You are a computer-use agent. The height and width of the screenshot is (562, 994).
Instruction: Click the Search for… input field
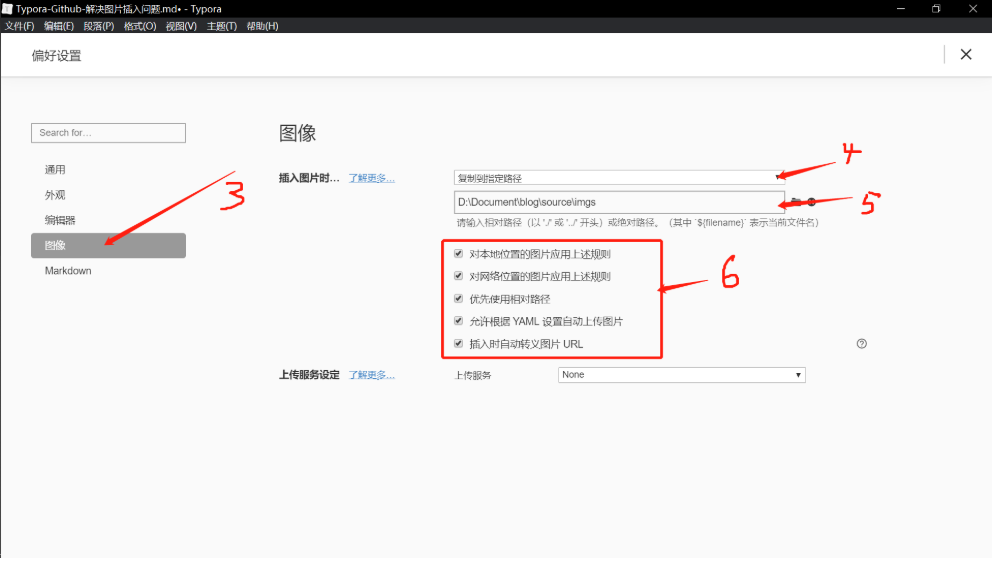tap(108, 133)
